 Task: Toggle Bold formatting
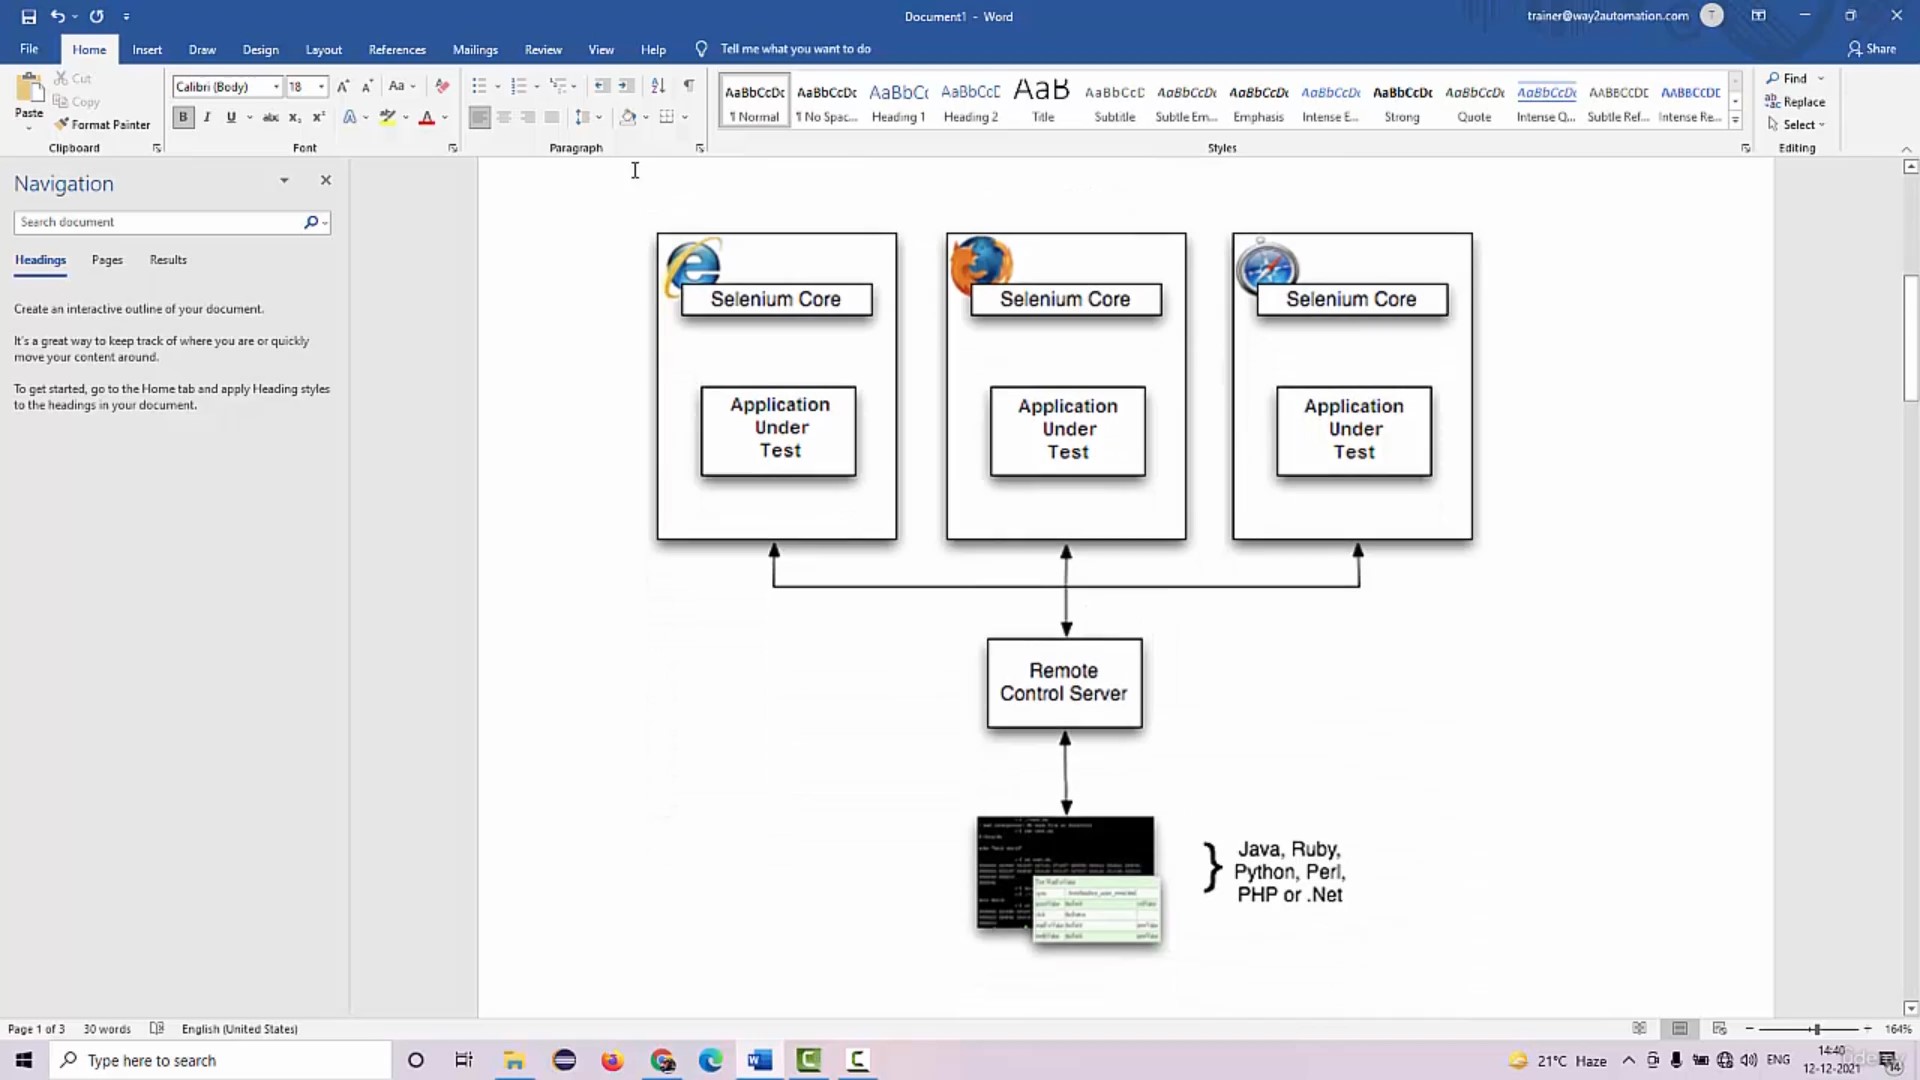pos(183,117)
